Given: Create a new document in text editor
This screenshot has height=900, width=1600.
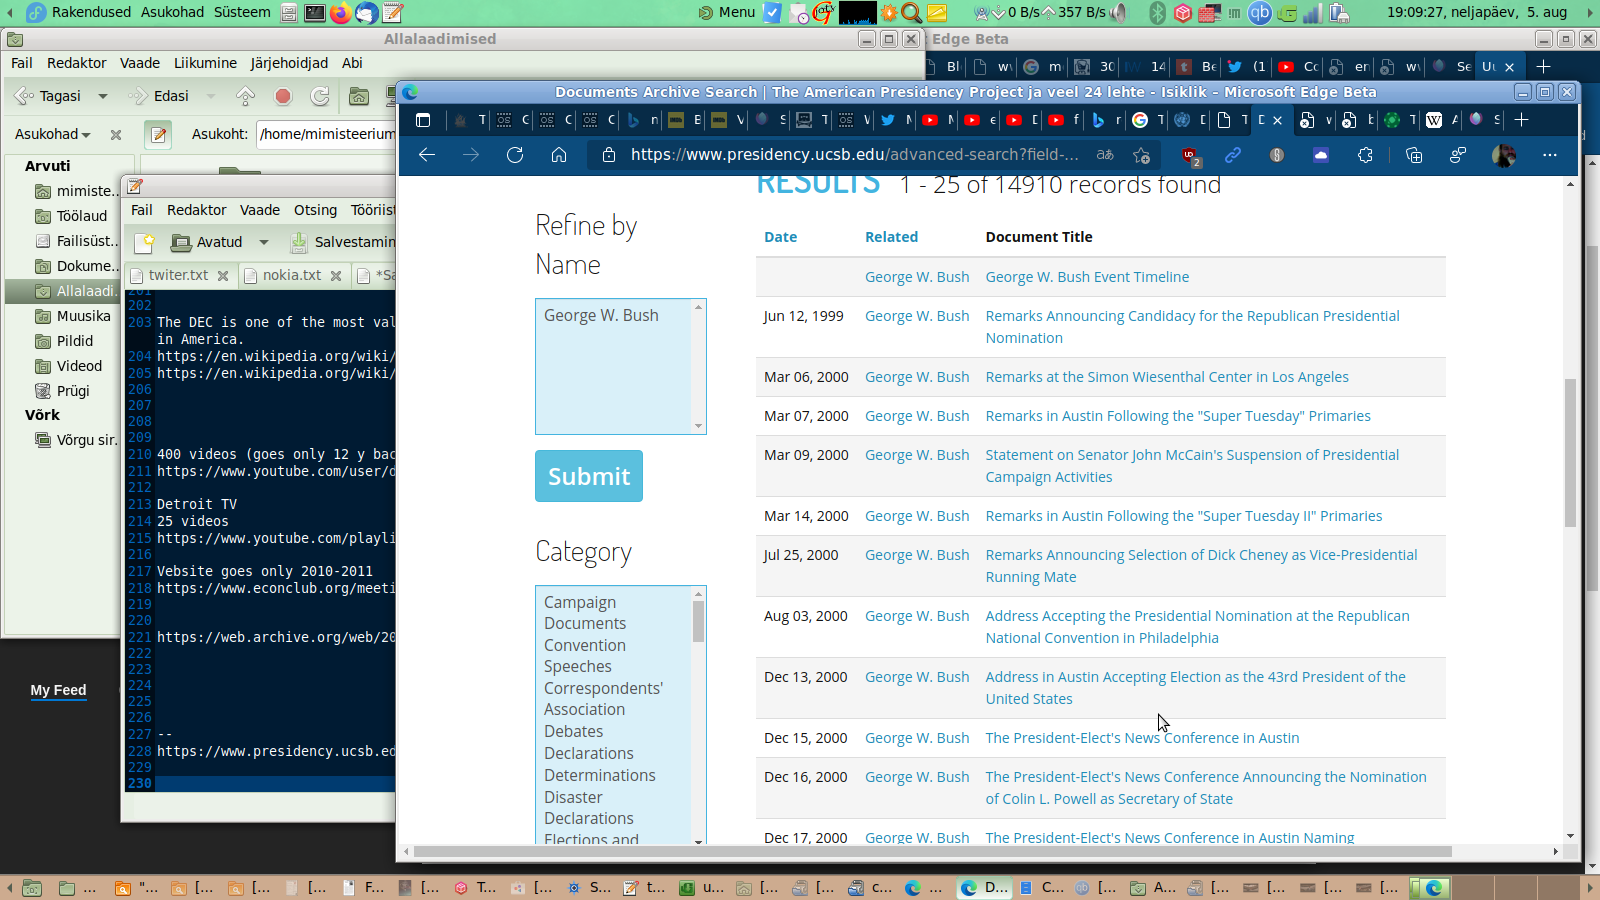Looking at the screenshot, I should [x=145, y=242].
